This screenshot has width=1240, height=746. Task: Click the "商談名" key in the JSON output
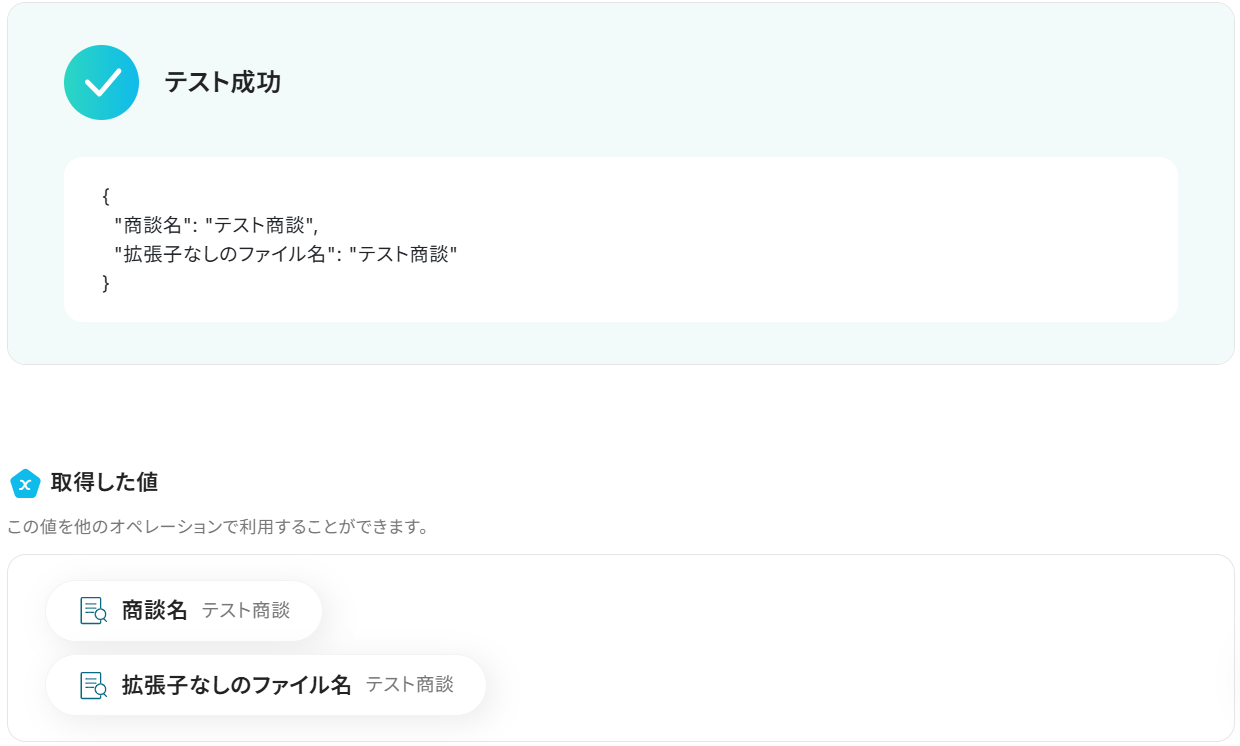pos(153,225)
